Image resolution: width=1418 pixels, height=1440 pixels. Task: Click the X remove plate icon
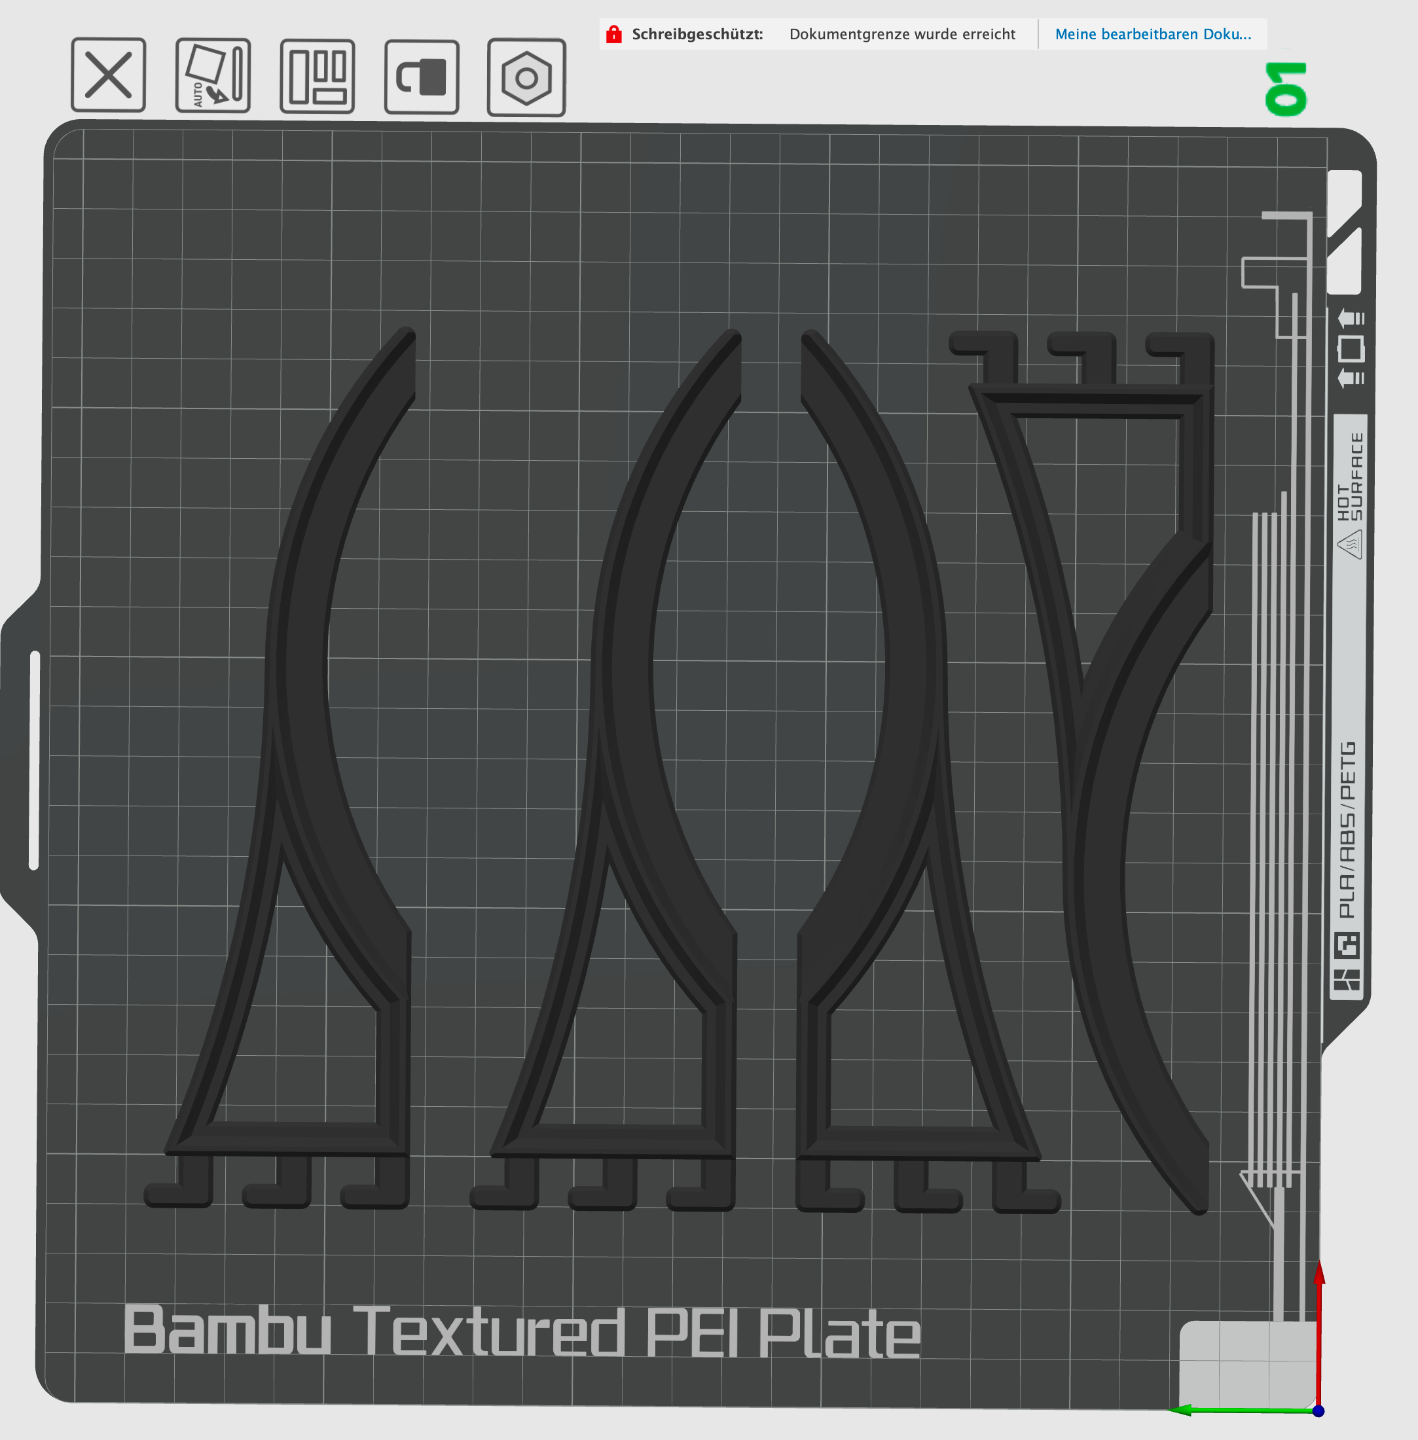coord(109,75)
